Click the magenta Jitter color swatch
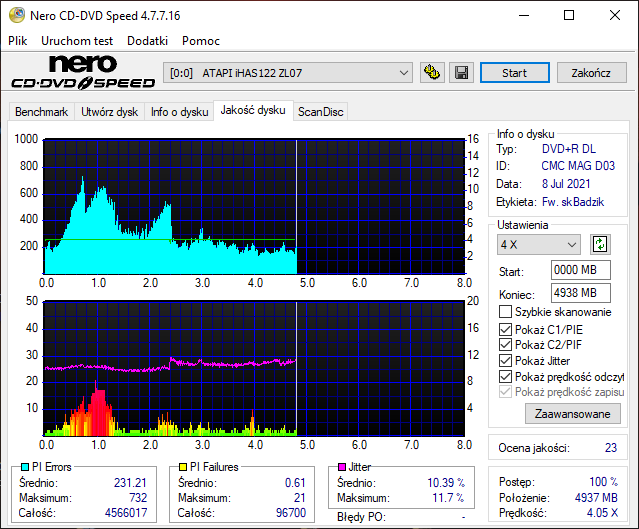The width and height of the screenshot is (639, 529). [x=342, y=467]
